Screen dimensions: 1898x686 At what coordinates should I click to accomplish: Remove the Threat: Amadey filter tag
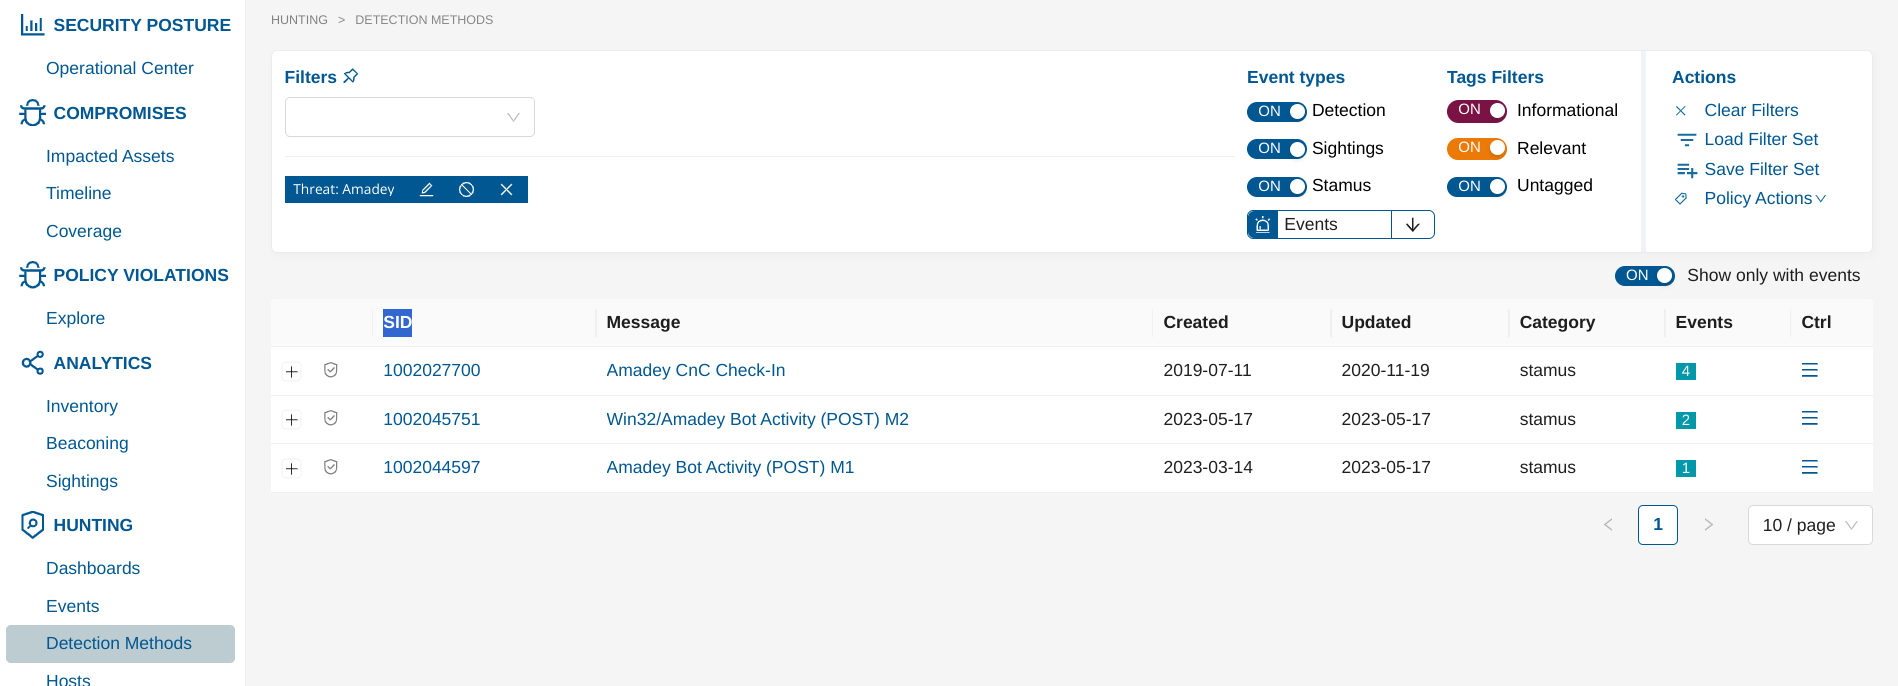(x=506, y=190)
